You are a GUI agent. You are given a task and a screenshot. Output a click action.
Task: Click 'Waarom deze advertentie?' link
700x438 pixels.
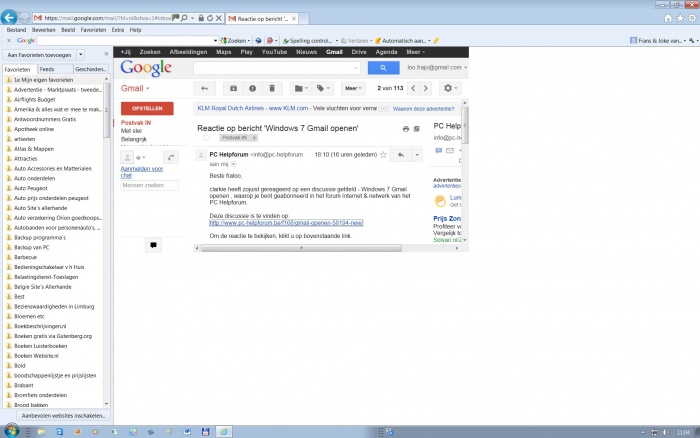(x=423, y=109)
